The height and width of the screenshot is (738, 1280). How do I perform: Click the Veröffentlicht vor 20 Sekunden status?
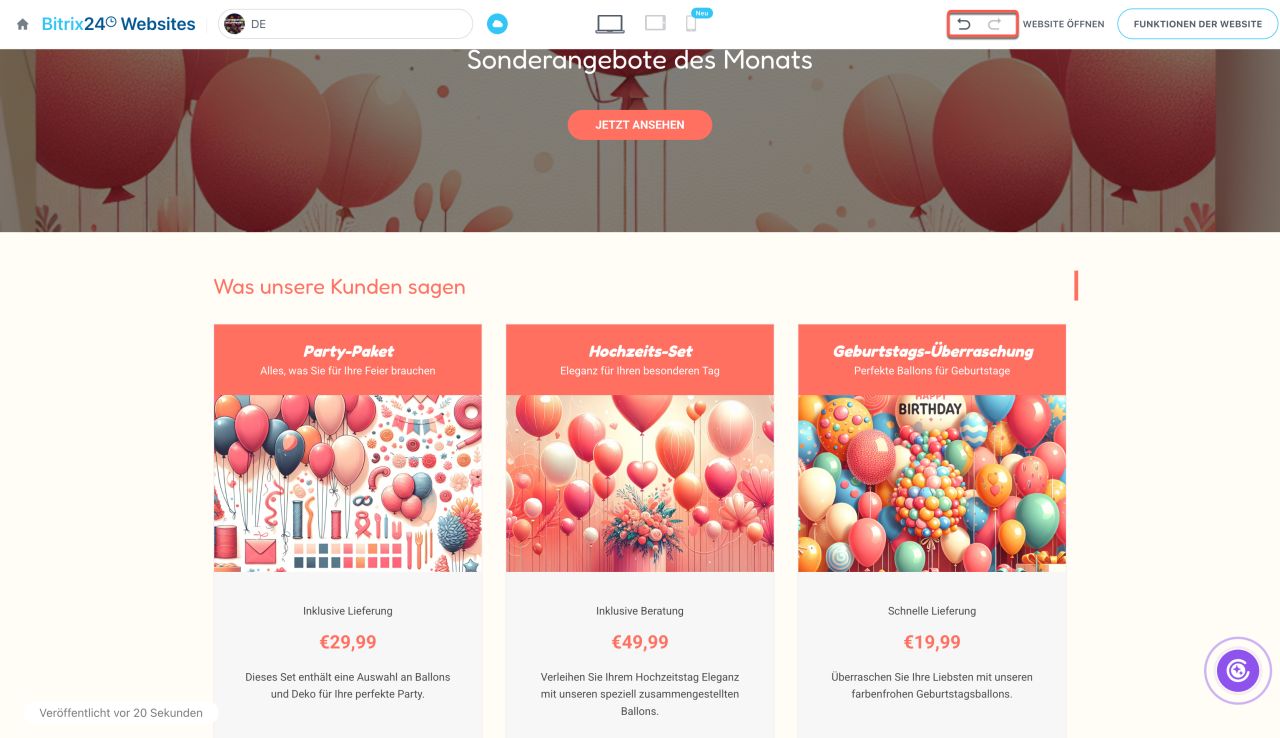(121, 713)
